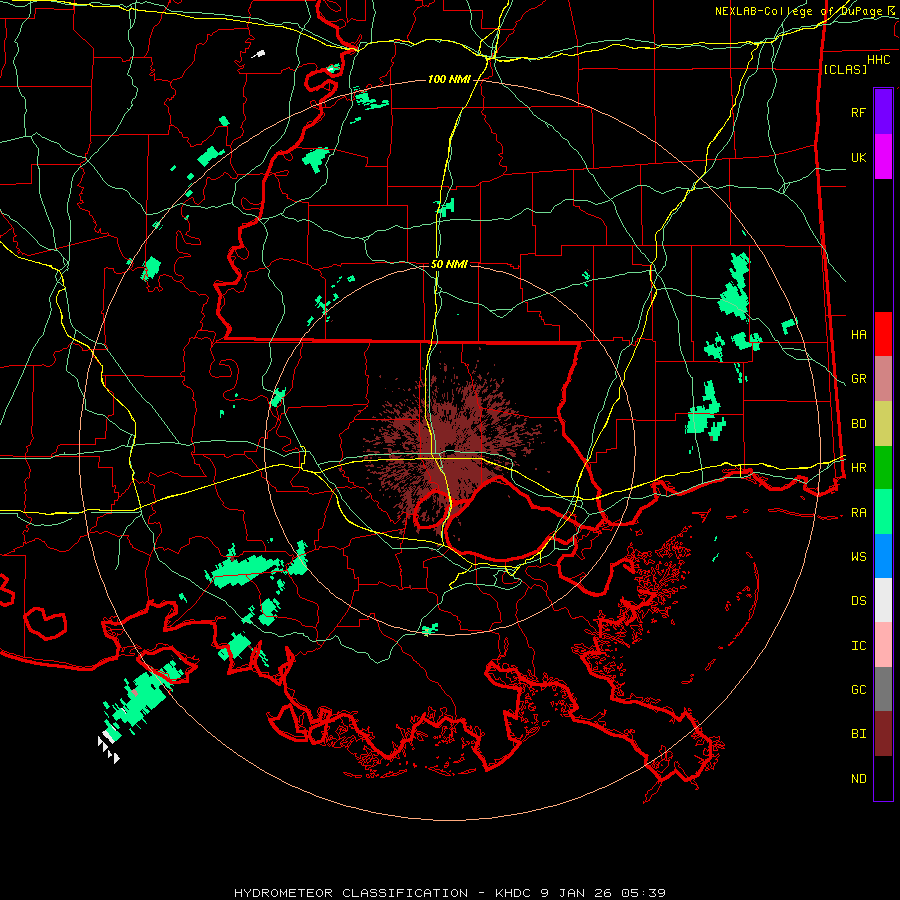Image resolution: width=900 pixels, height=900 pixels.
Task: Select the gray GC legend swatch
Action: pos(883,689)
